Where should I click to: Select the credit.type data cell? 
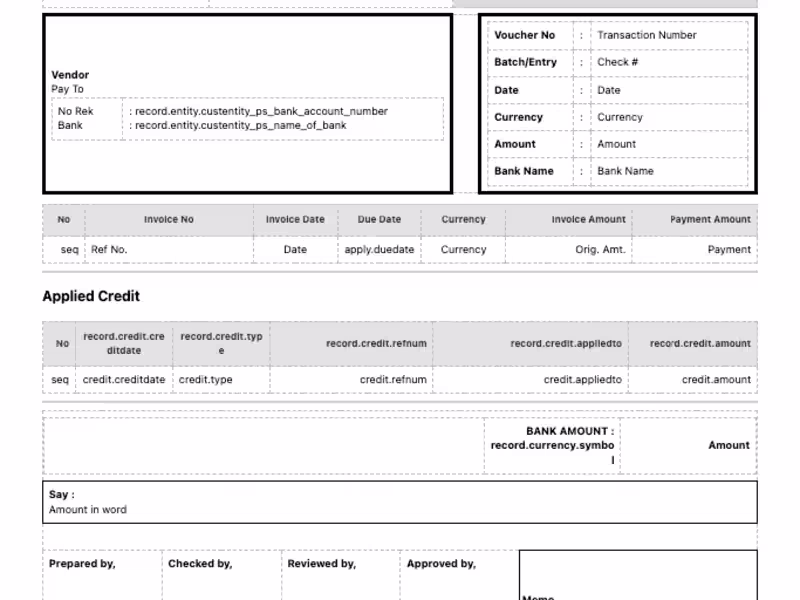pyautogui.click(x=221, y=380)
